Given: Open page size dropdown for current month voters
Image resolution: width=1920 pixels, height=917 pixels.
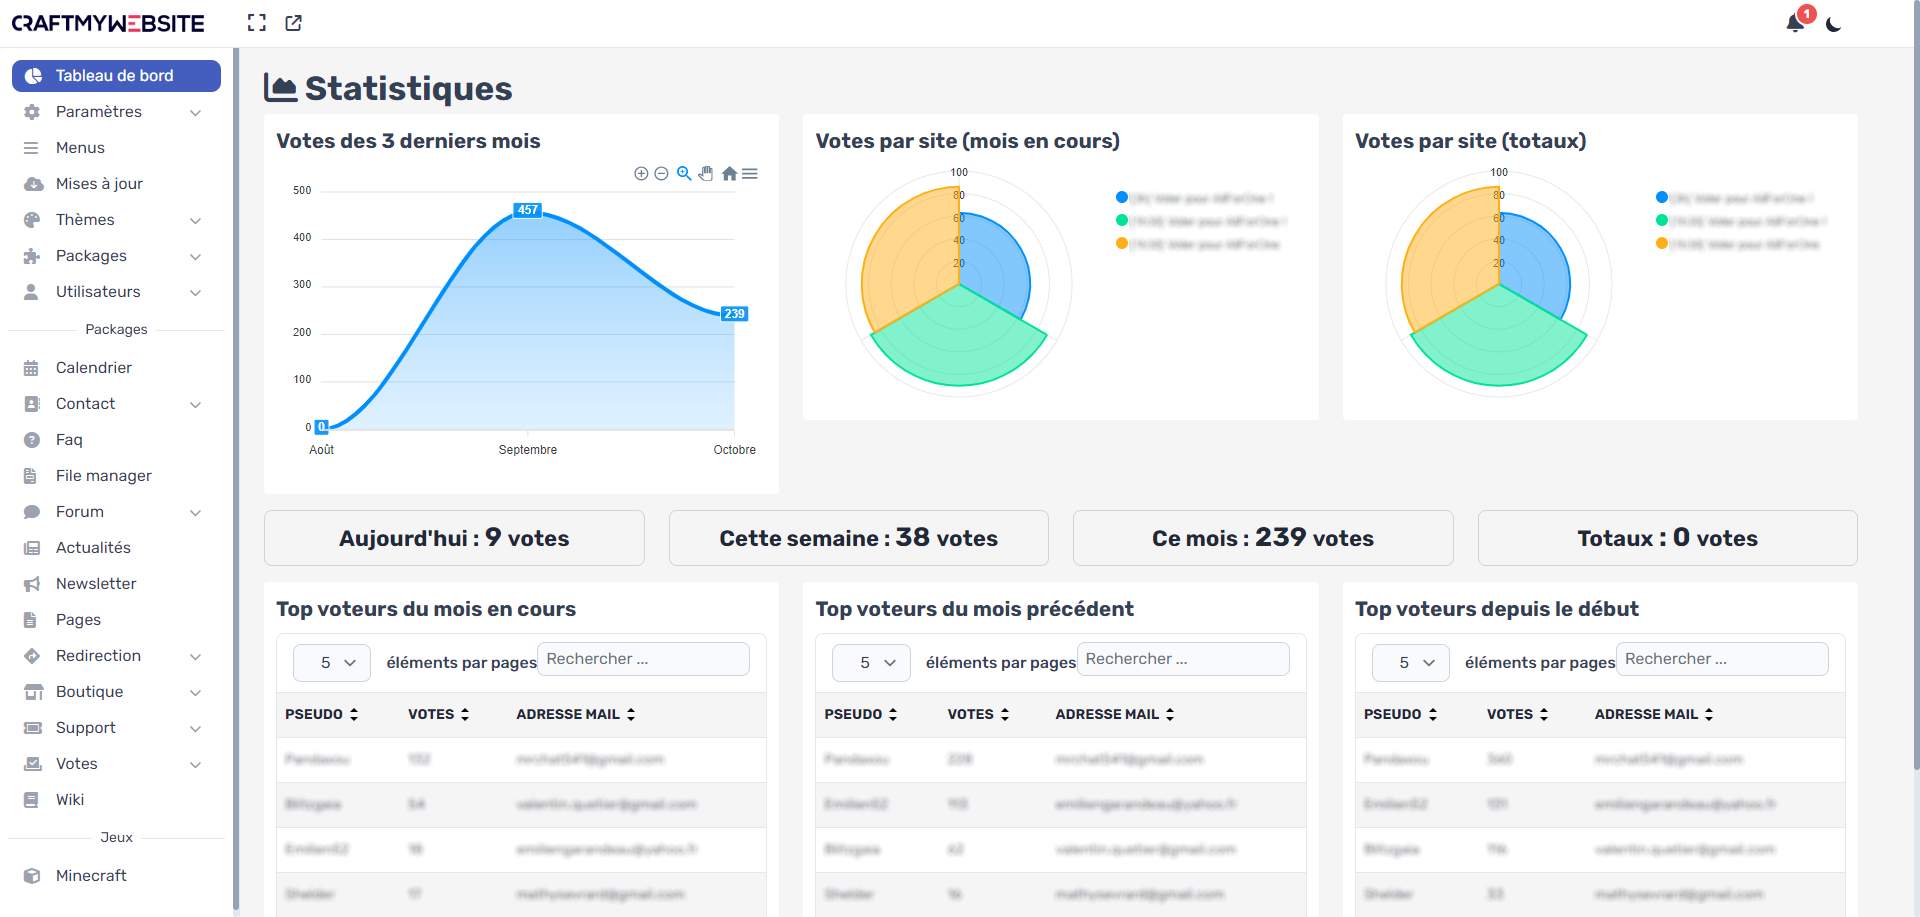Looking at the screenshot, I should click(332, 663).
